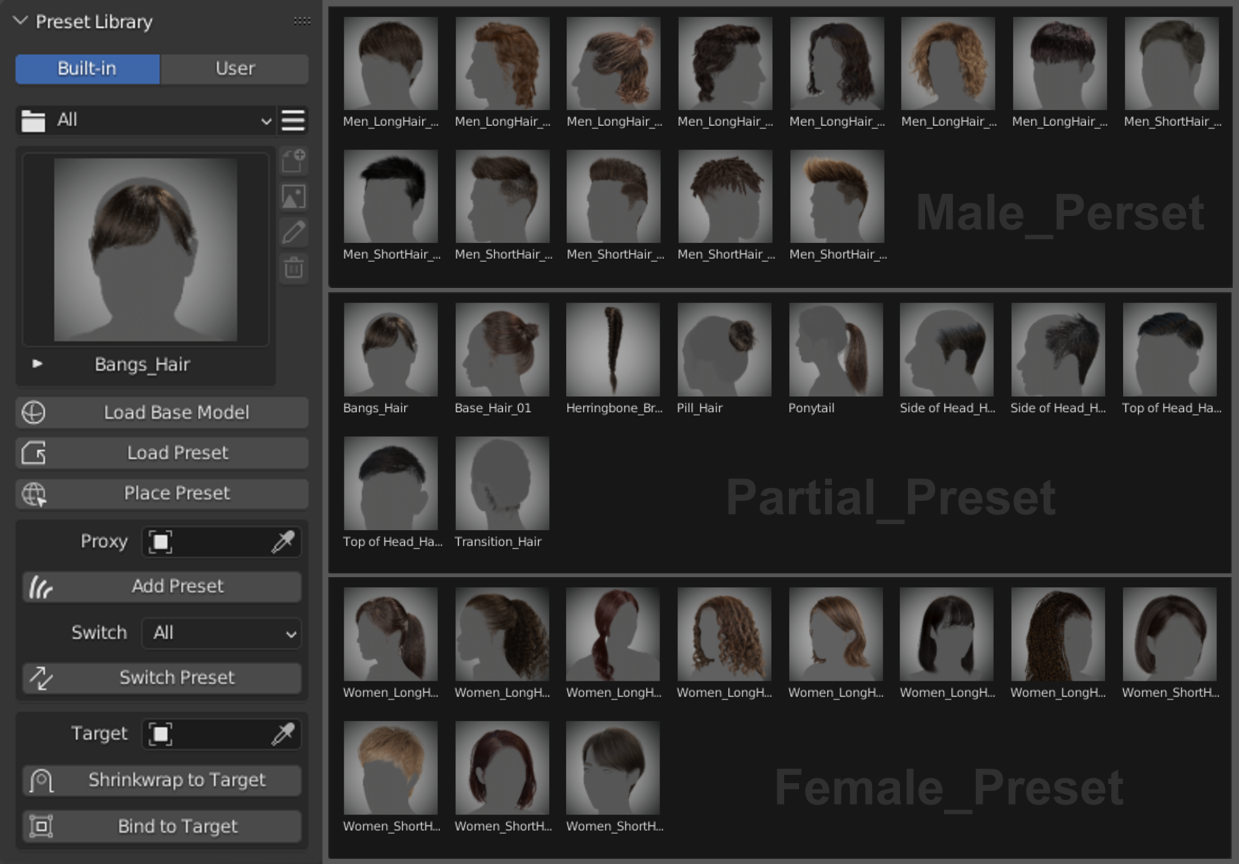Open the Switch mode dropdown showing All
The image size is (1239, 864).
tap(221, 632)
